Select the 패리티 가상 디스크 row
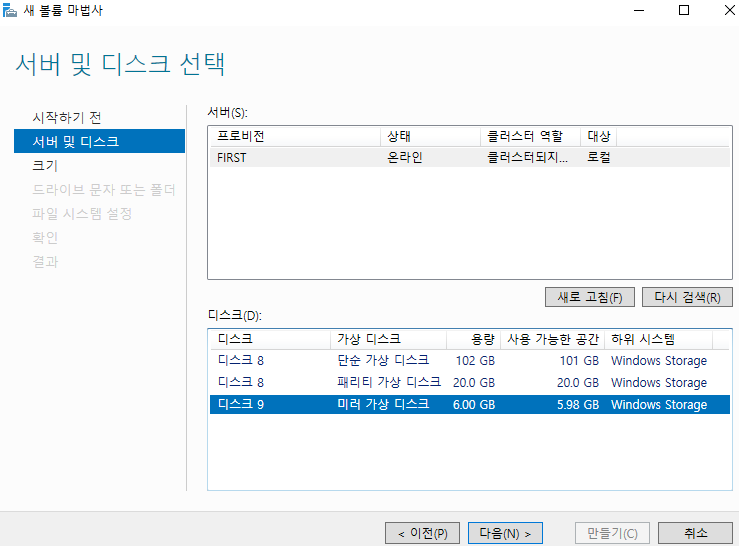The image size is (739, 546). (x=470, y=382)
